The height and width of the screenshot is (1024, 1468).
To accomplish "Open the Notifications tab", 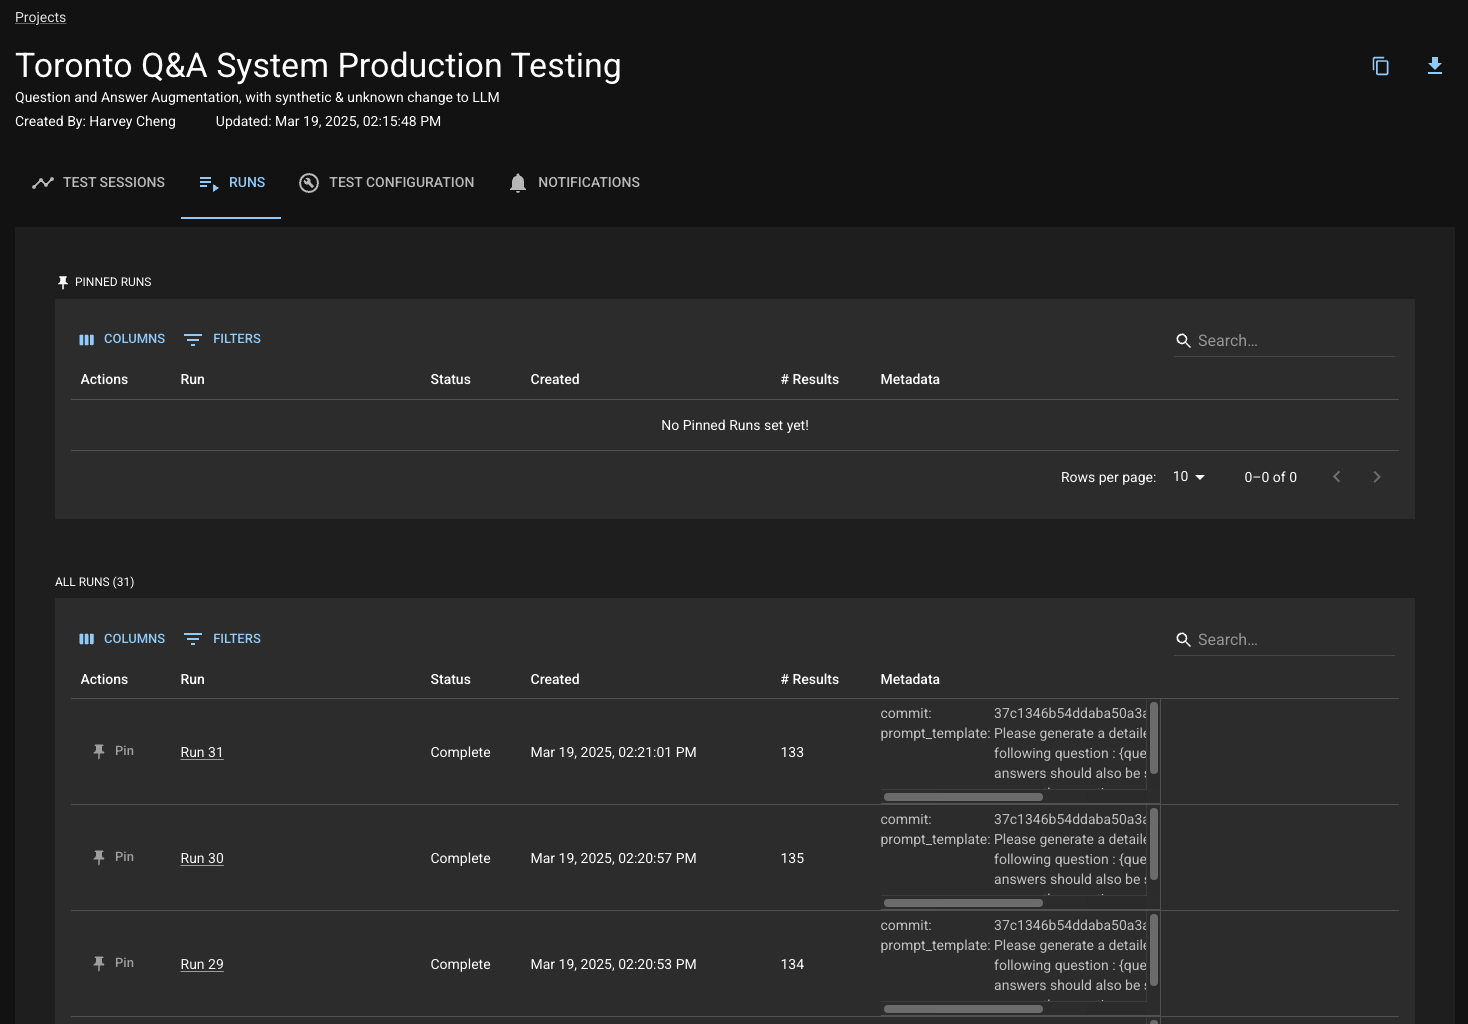I will click(x=574, y=183).
